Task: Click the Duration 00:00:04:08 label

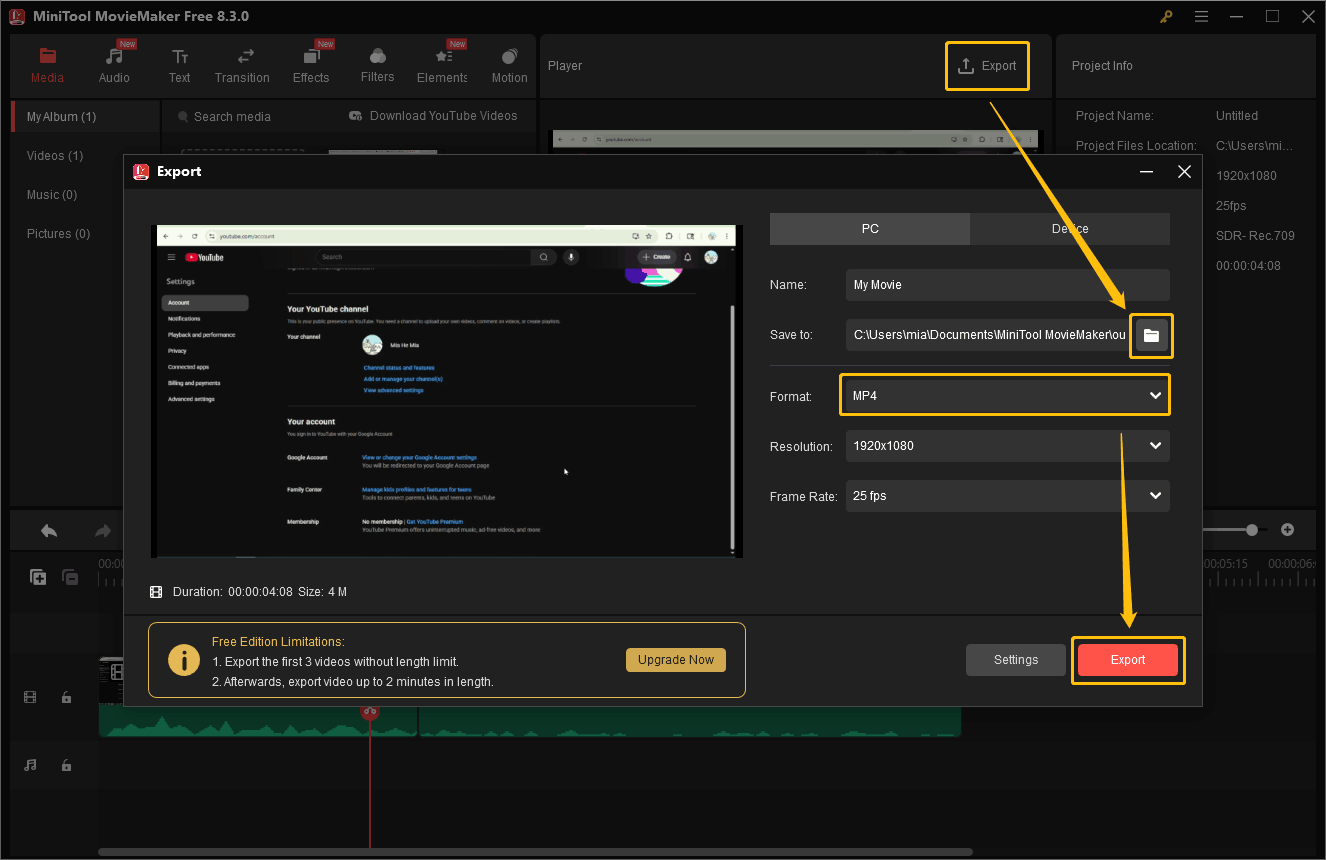Action: (232, 592)
